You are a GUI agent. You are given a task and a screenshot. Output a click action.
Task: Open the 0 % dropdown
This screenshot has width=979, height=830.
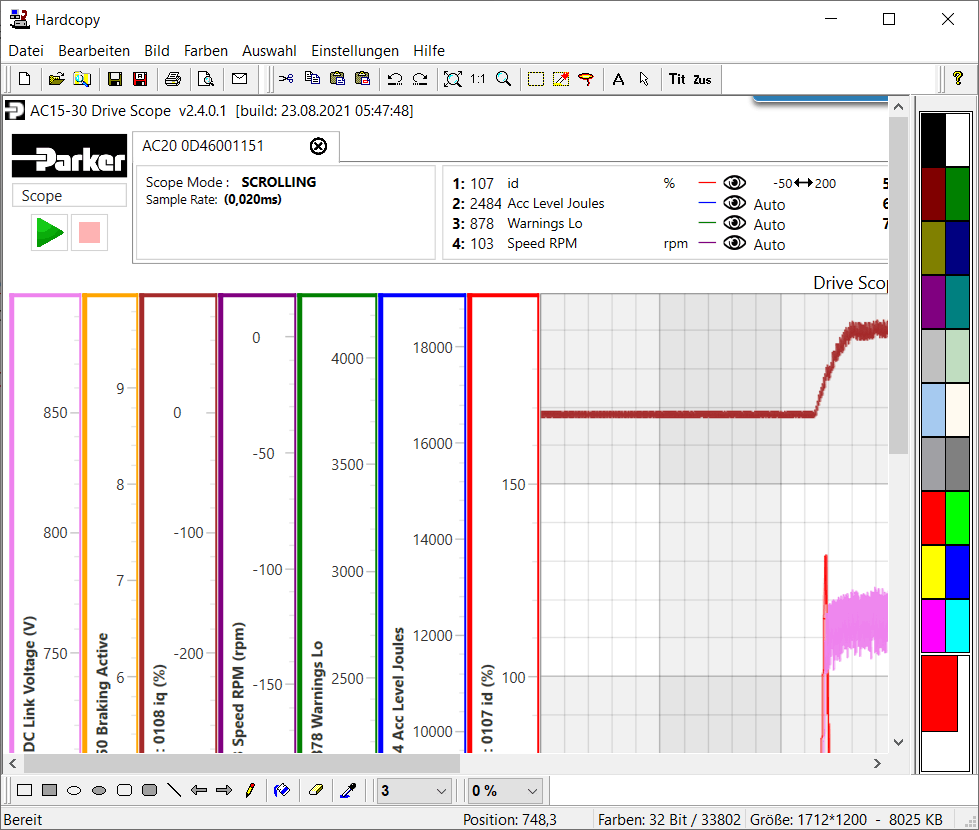pos(504,791)
